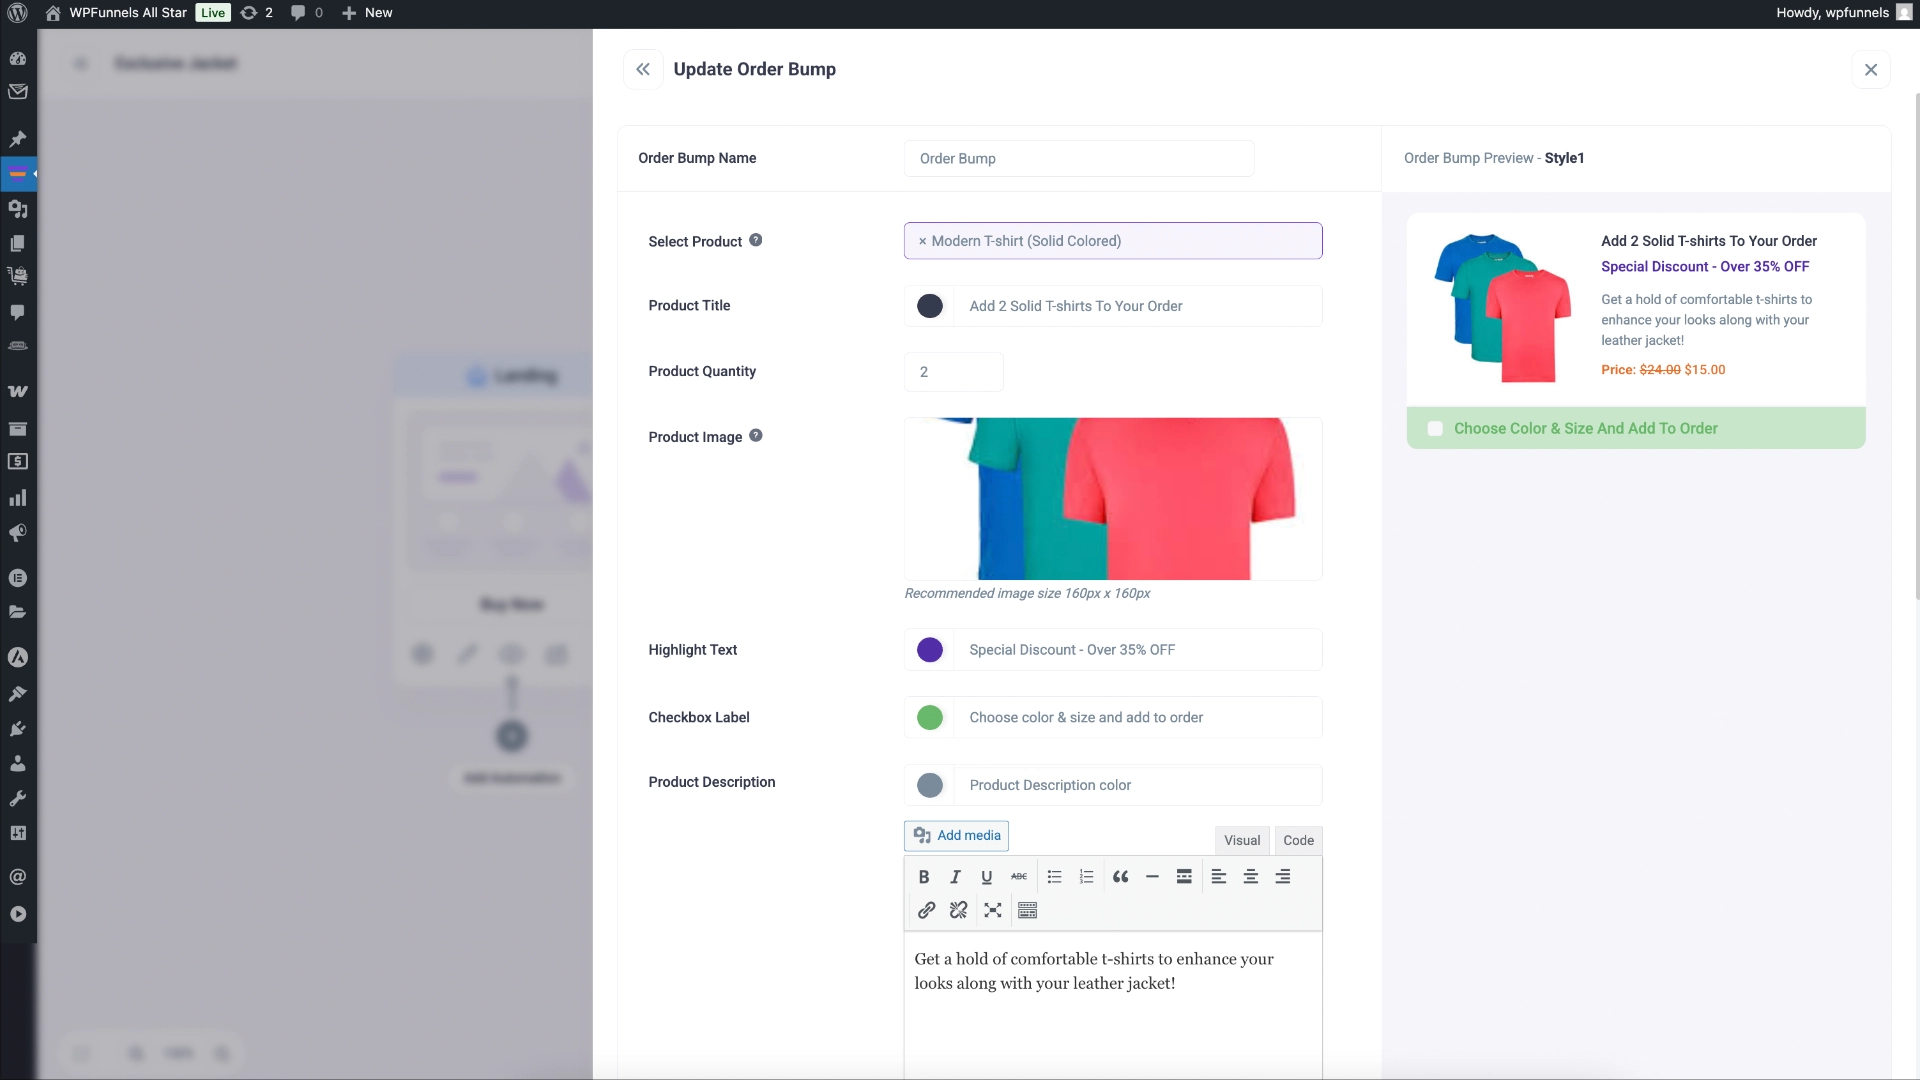Open the insert link tool
Image resolution: width=1920 pixels, height=1080 pixels.
[x=927, y=910]
